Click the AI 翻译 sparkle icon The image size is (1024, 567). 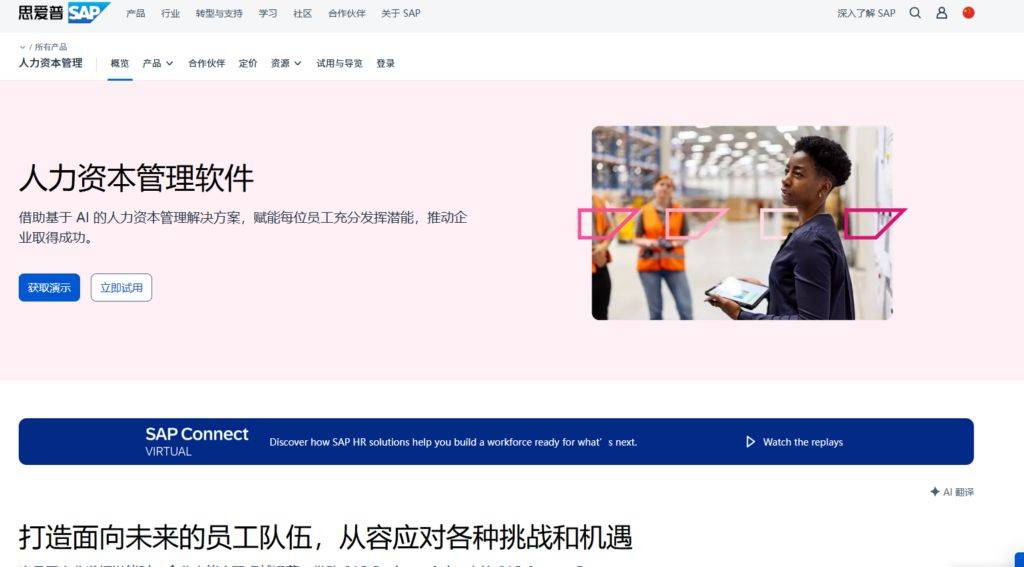tap(935, 492)
